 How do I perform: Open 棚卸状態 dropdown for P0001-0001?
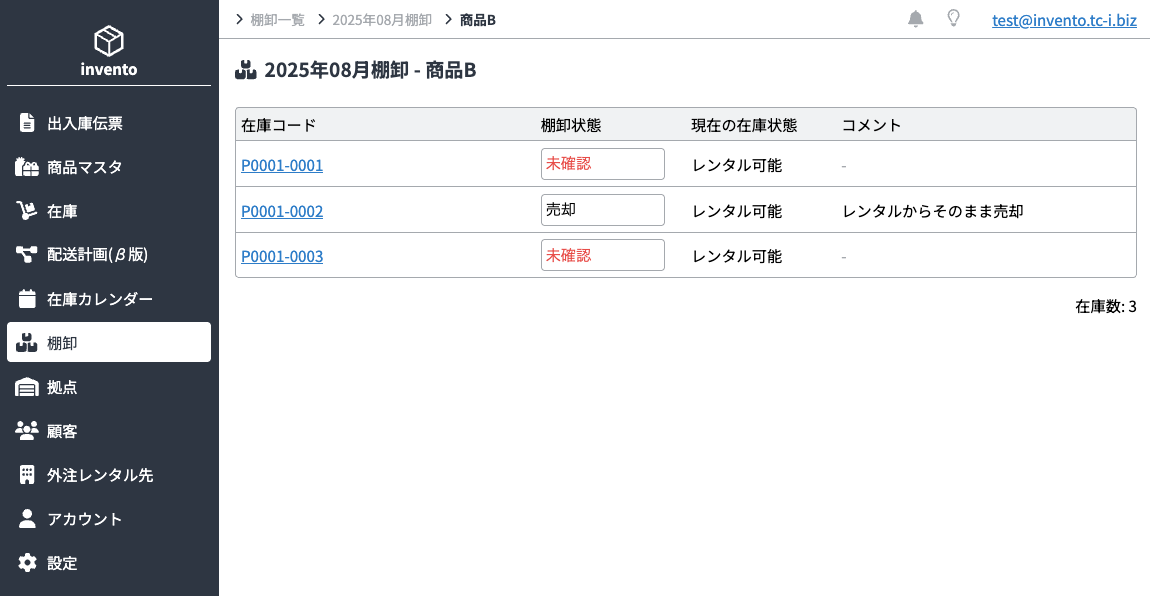click(603, 164)
